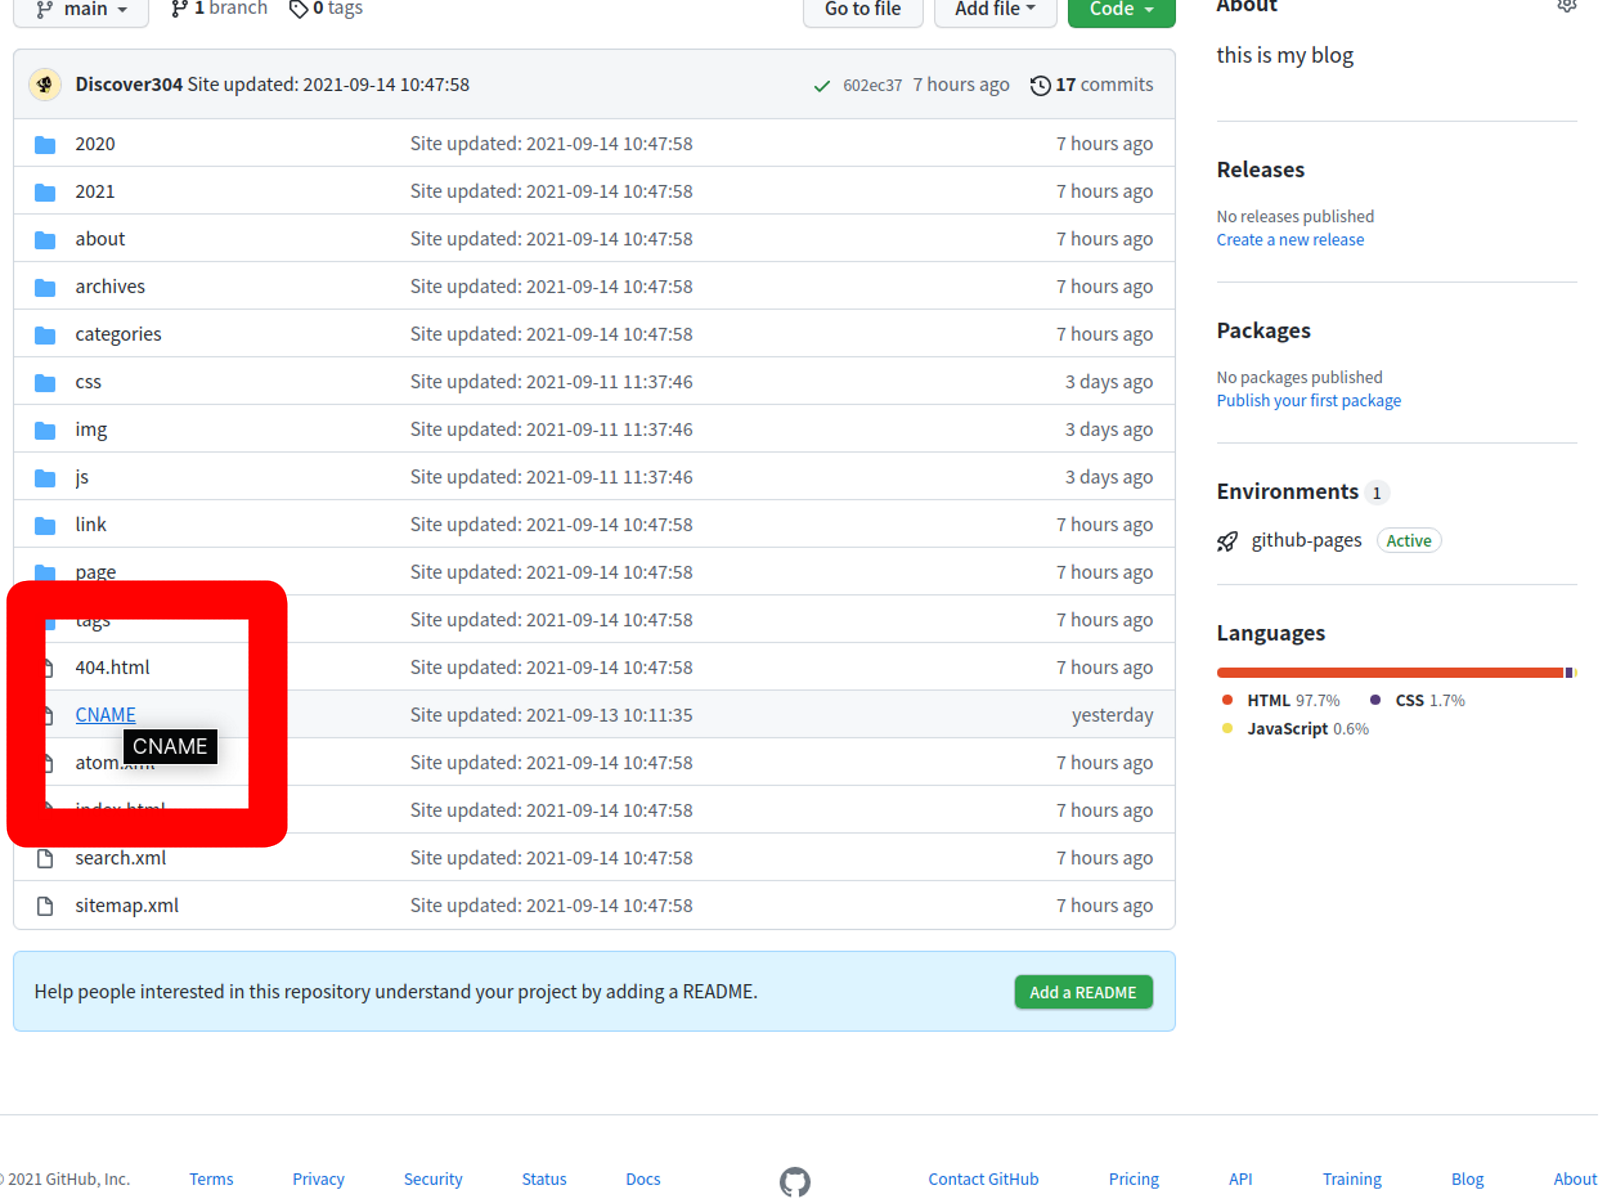Click the sitemap.xml file icon
This screenshot has width=1600, height=1200.
45,906
